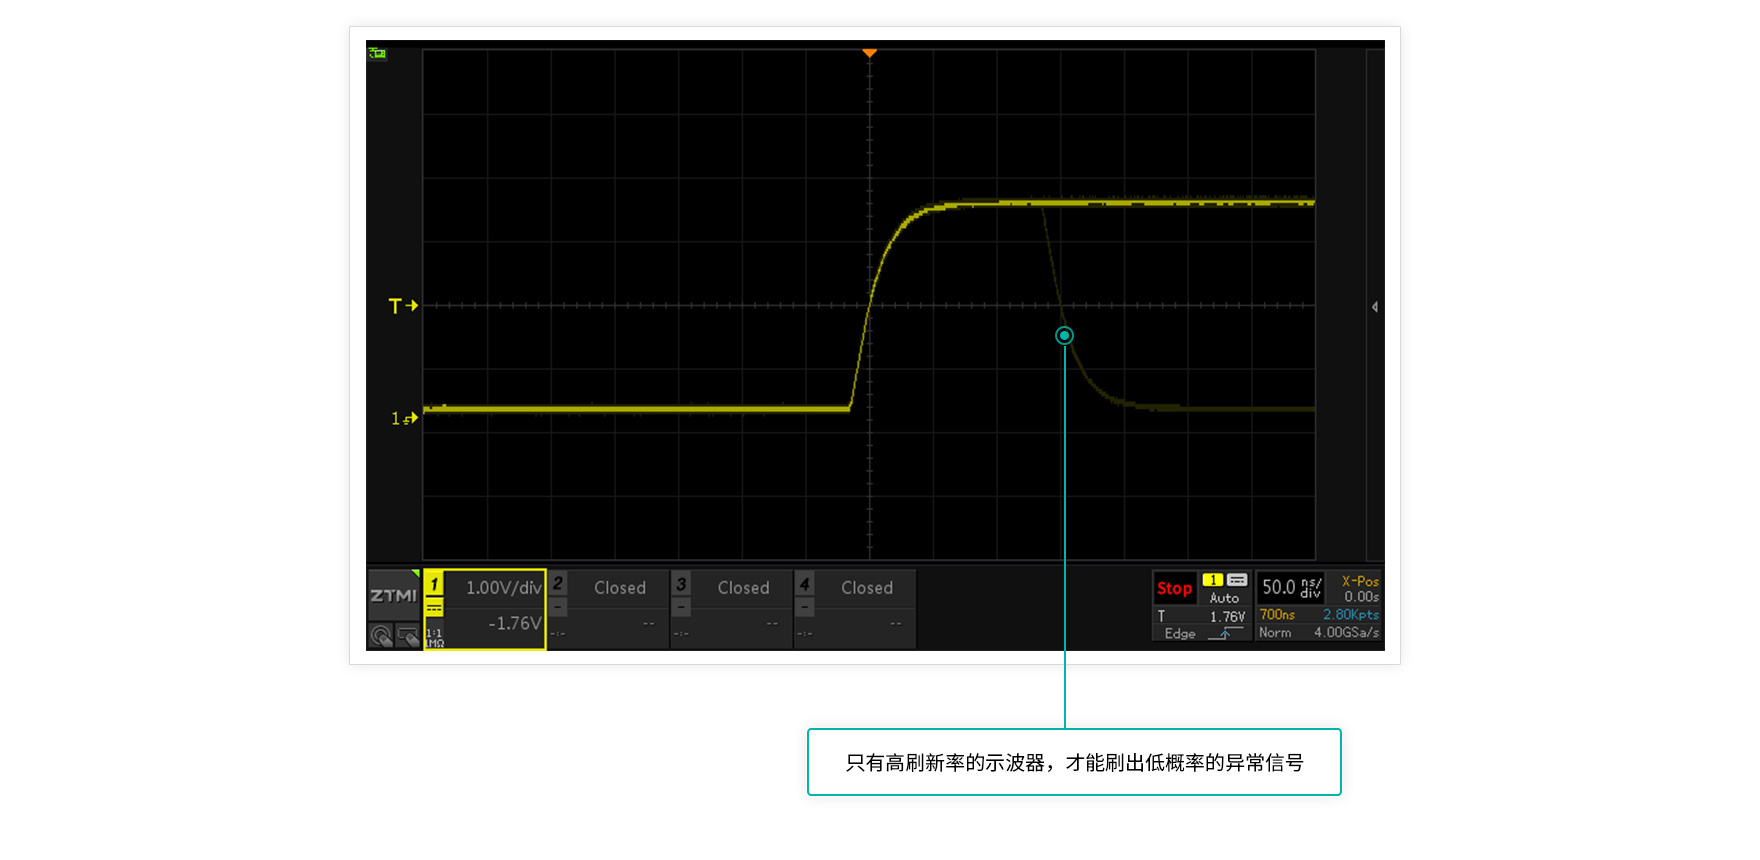Click the green USB status icon in the top-left
The height and width of the screenshot is (860, 1760).
point(377,54)
